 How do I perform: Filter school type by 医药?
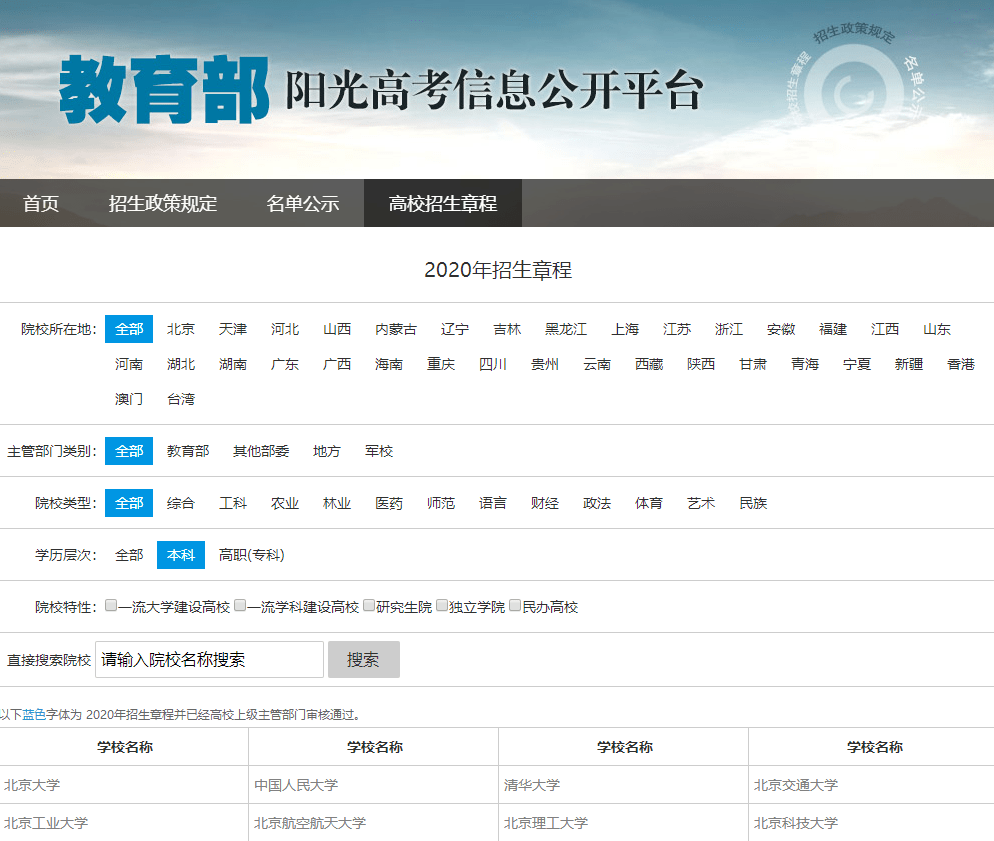(x=389, y=503)
